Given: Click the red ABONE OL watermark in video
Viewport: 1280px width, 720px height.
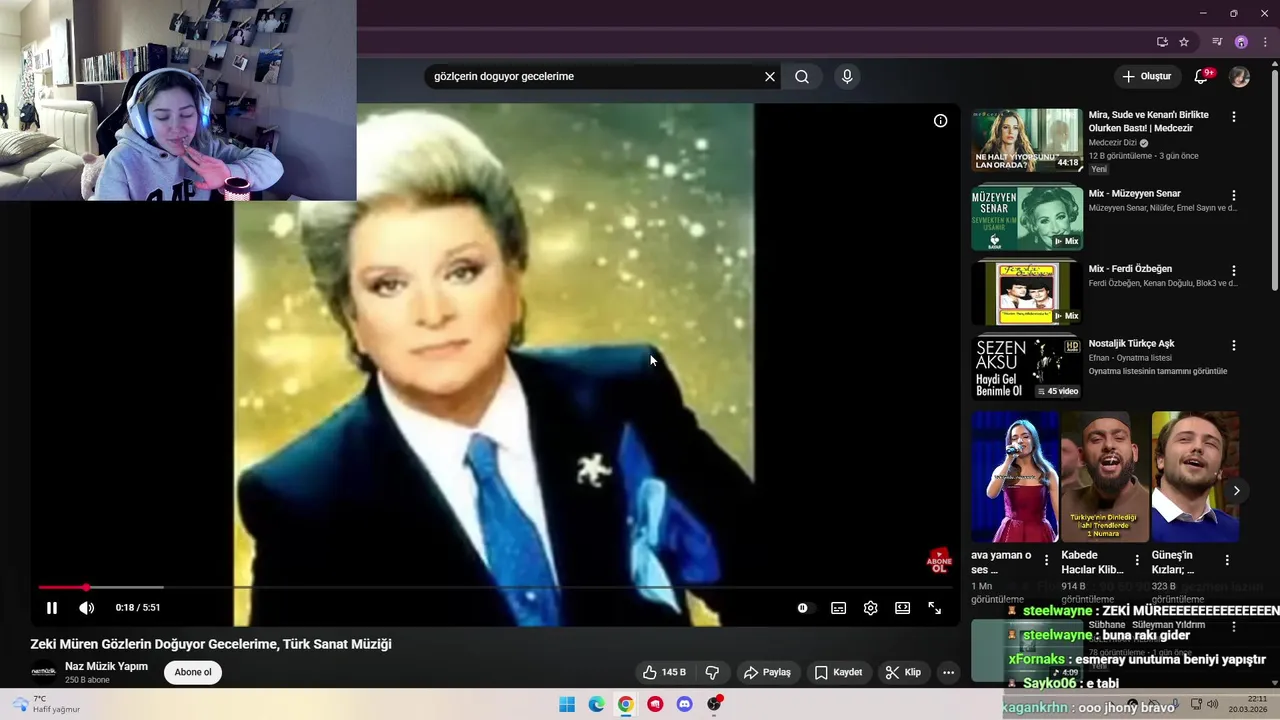Looking at the screenshot, I should click(939, 561).
